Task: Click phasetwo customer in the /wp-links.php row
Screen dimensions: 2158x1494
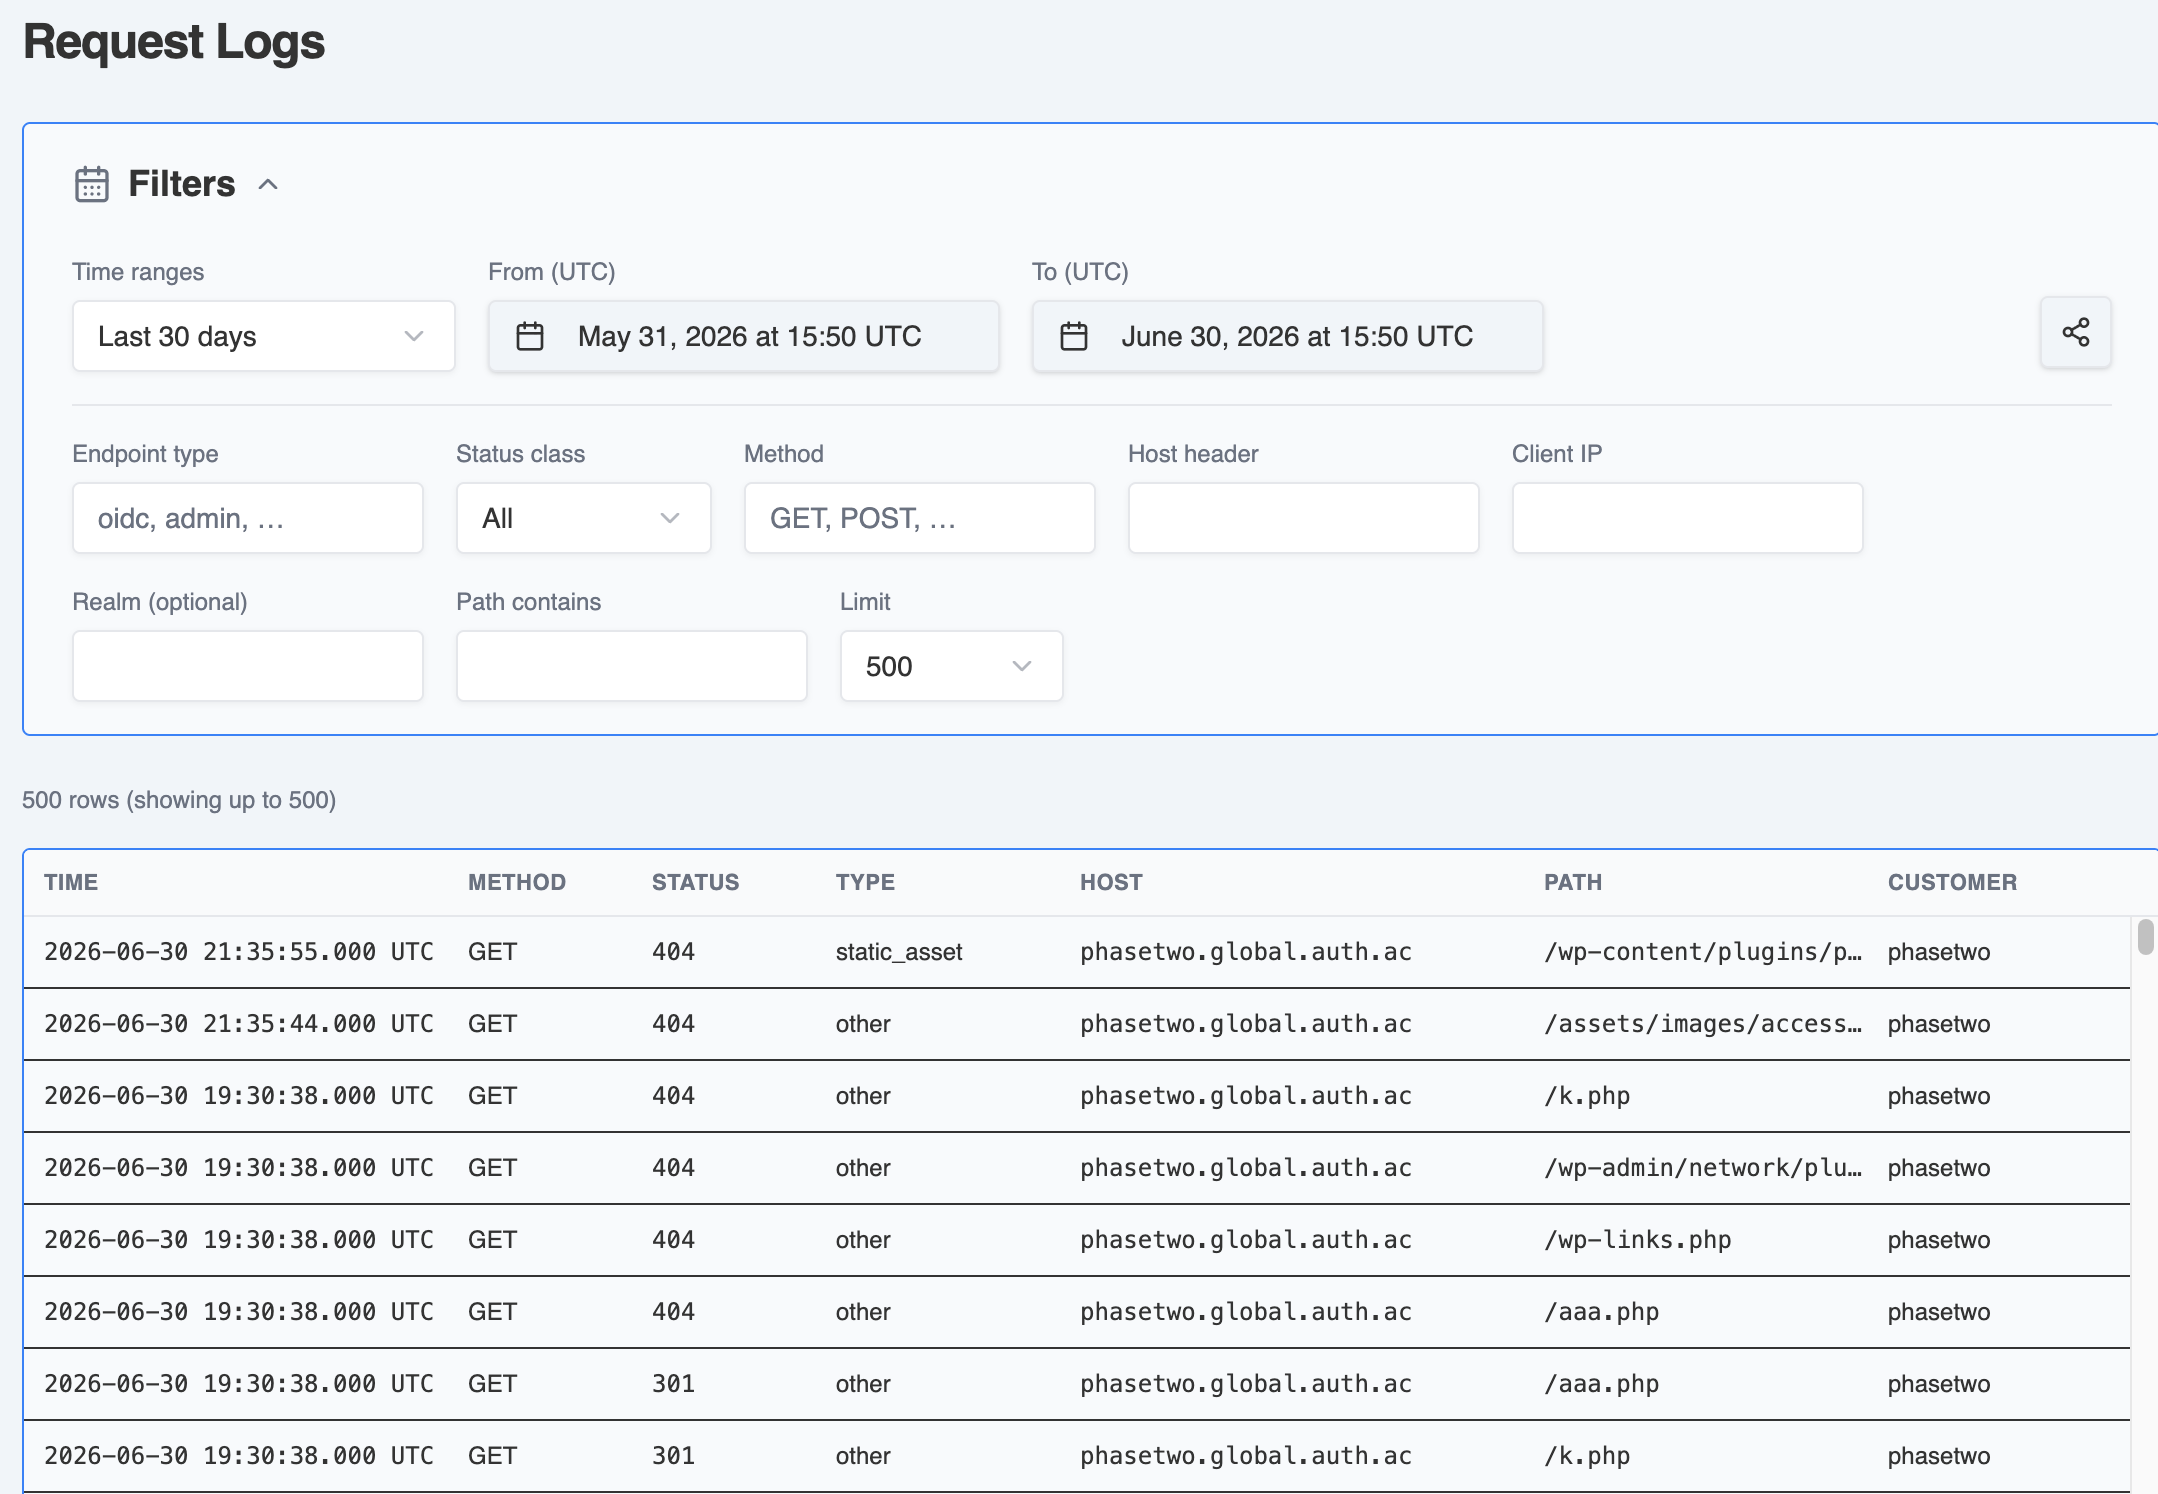Action: pyautogui.click(x=1939, y=1240)
